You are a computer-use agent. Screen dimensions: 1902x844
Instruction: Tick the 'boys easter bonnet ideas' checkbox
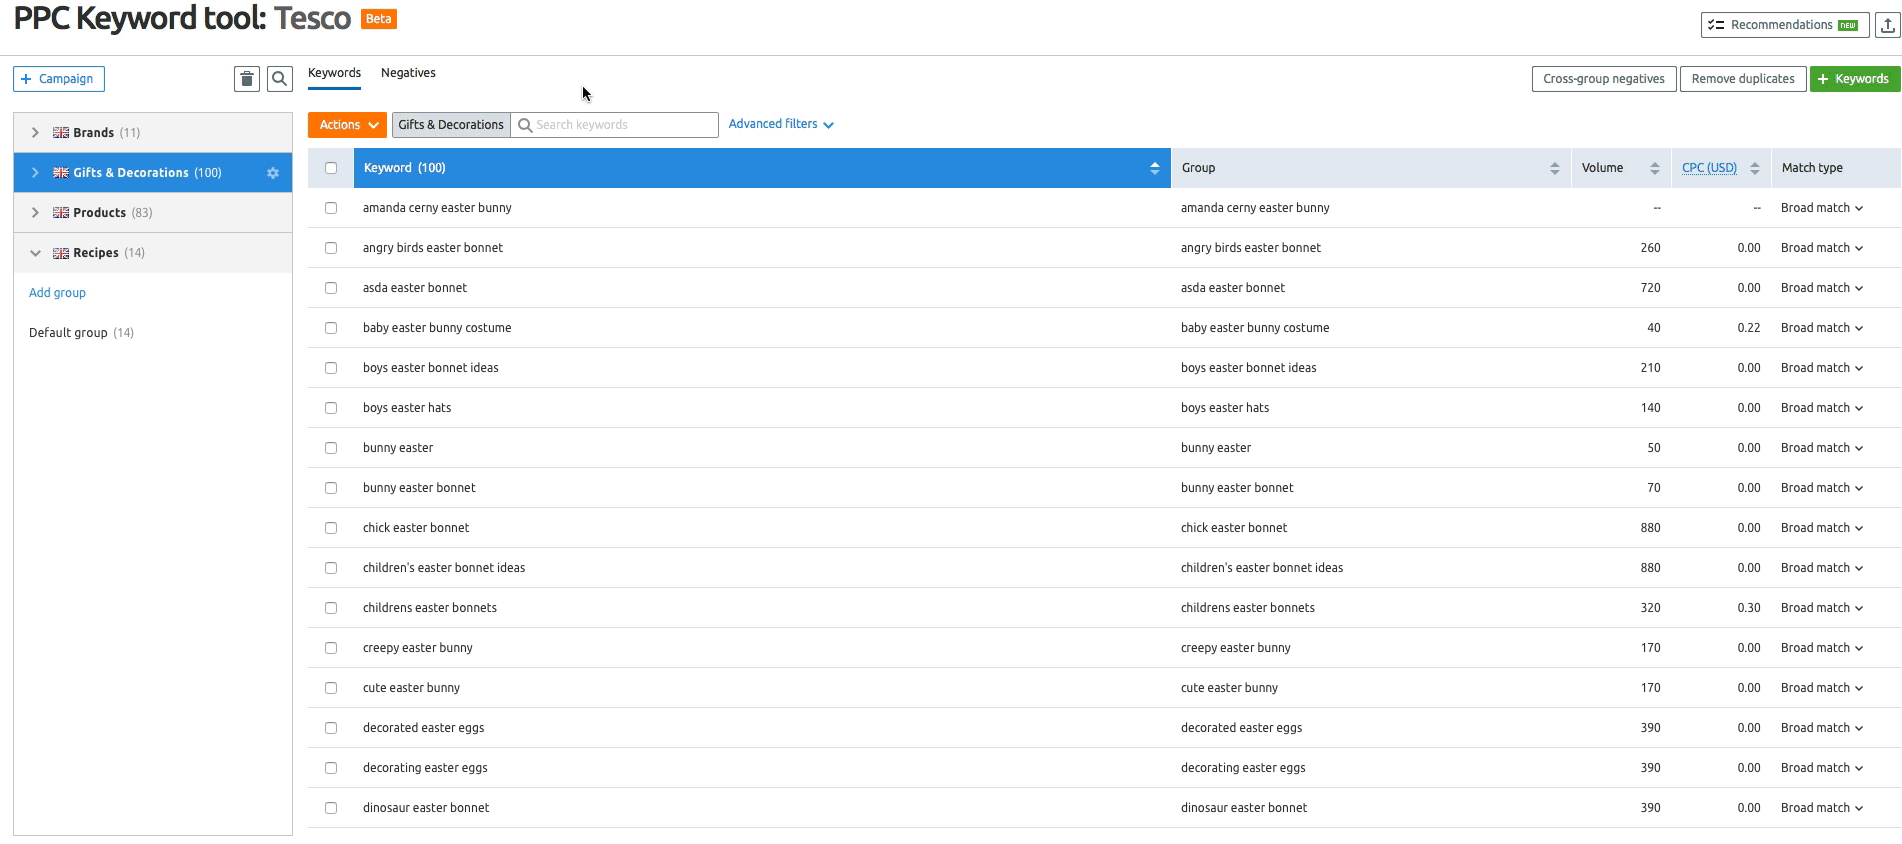tap(331, 368)
